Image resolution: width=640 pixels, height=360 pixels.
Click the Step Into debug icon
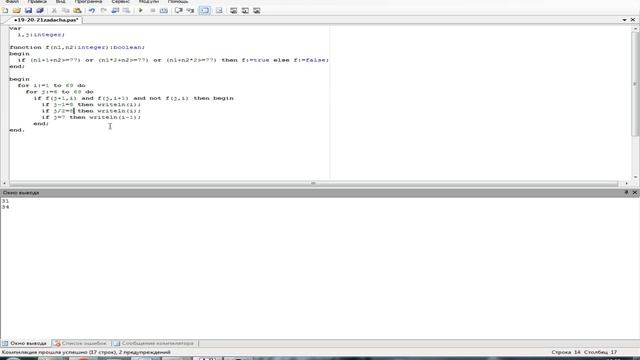coord(190,11)
